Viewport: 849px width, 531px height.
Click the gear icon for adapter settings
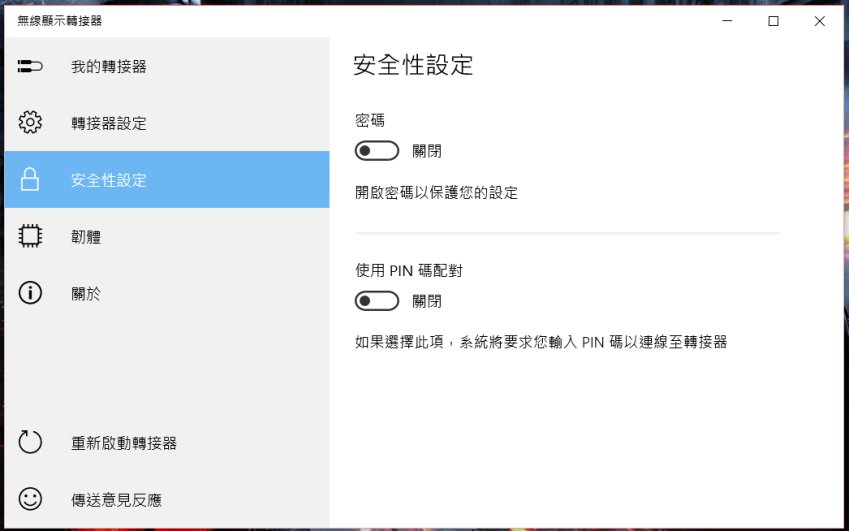[x=30, y=123]
